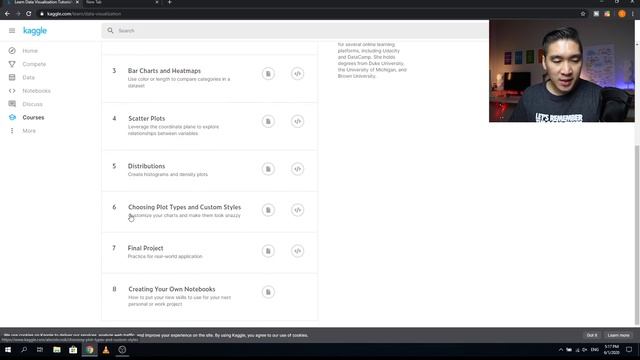The image size is (640, 360).
Task: Open Distributions tutorial document icon
Action: (x=268, y=169)
